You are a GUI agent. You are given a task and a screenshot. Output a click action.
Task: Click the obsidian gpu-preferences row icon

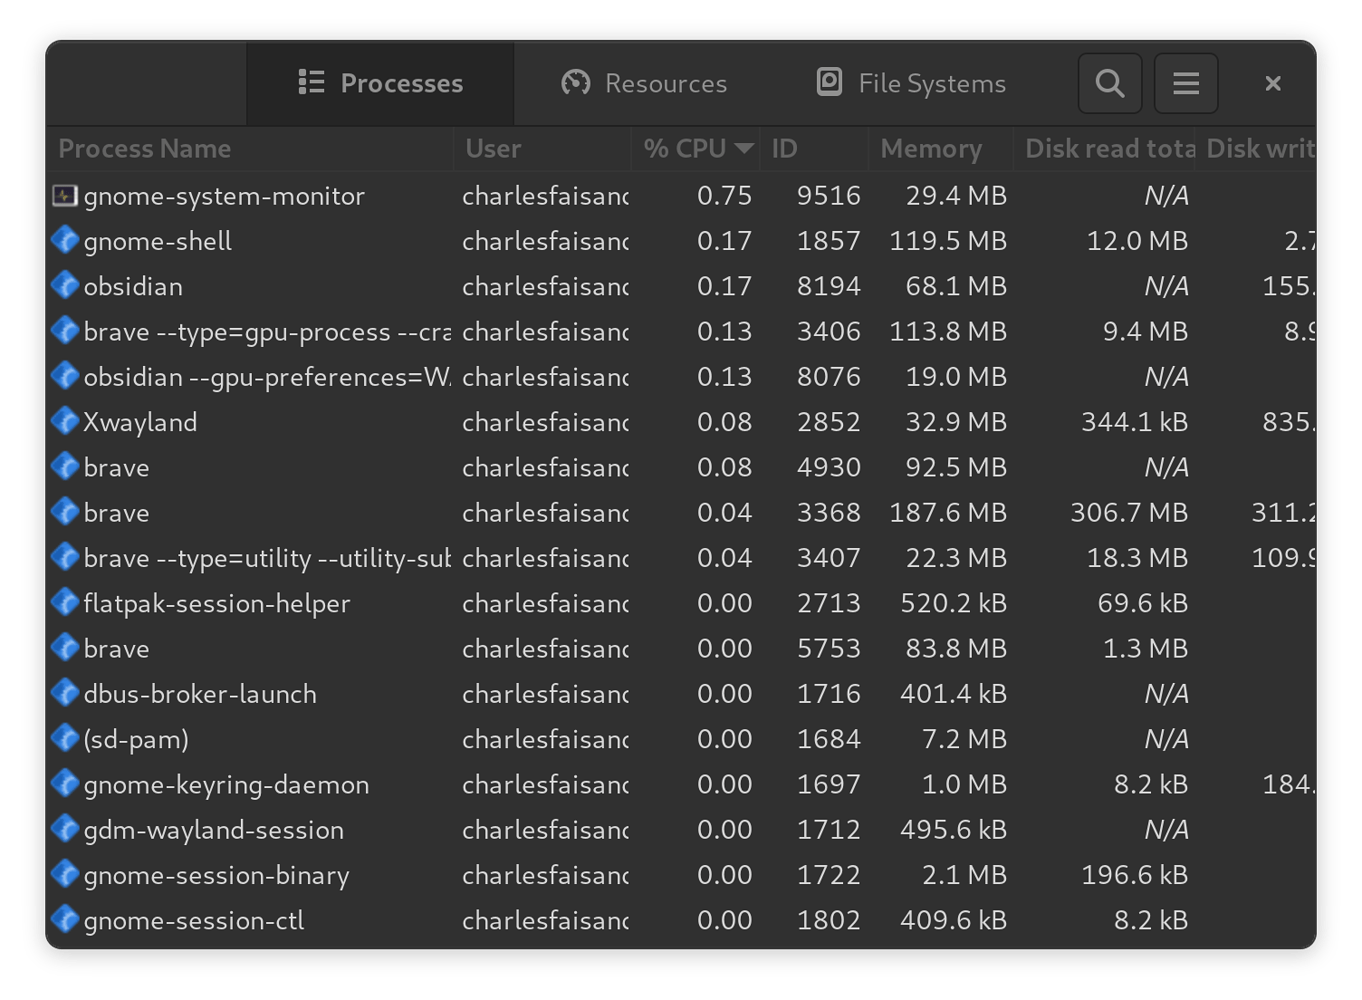(65, 376)
